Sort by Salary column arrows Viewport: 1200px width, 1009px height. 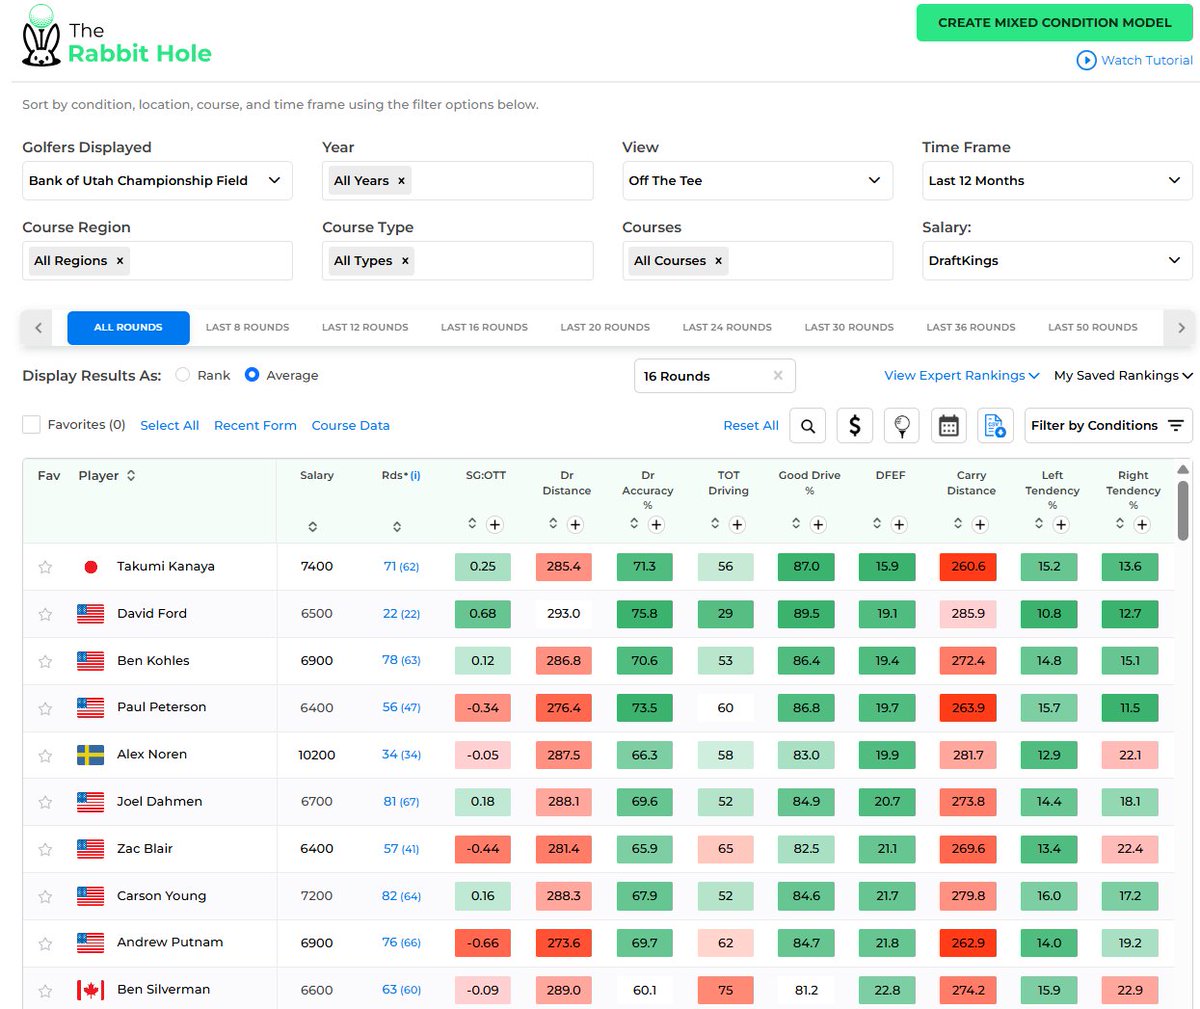[x=313, y=526]
